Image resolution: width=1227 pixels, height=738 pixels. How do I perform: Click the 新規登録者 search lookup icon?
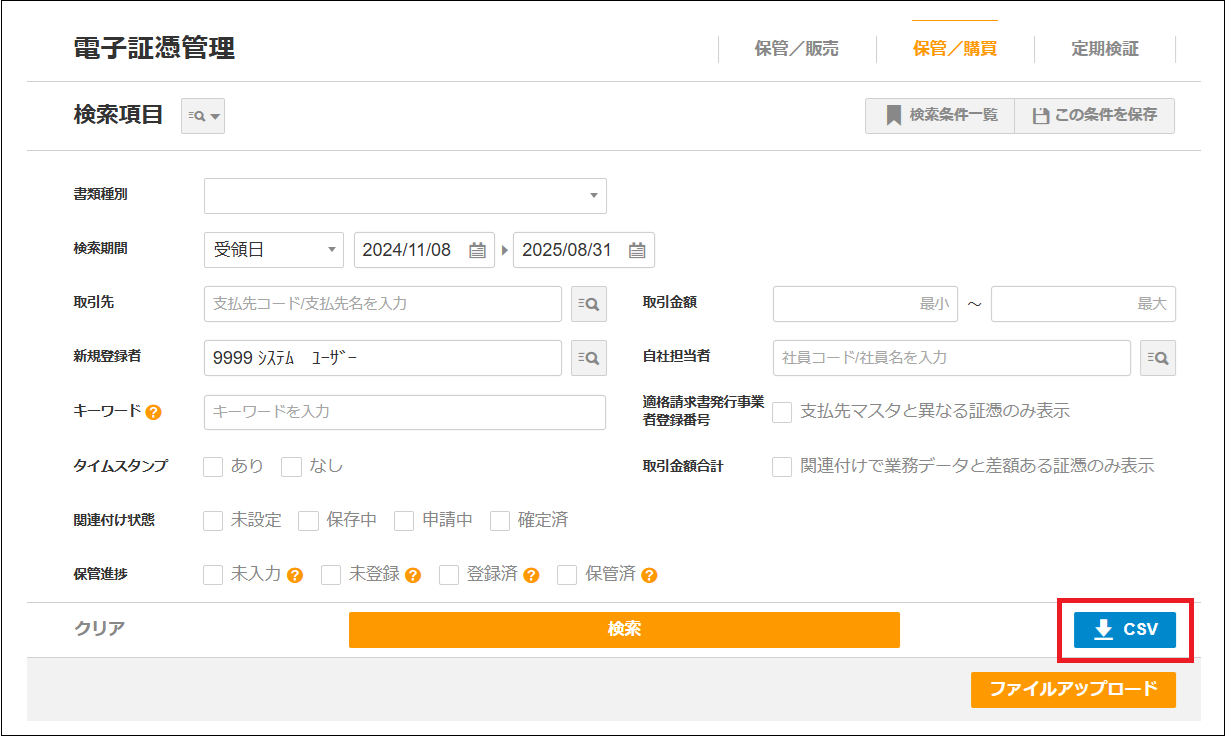589,358
